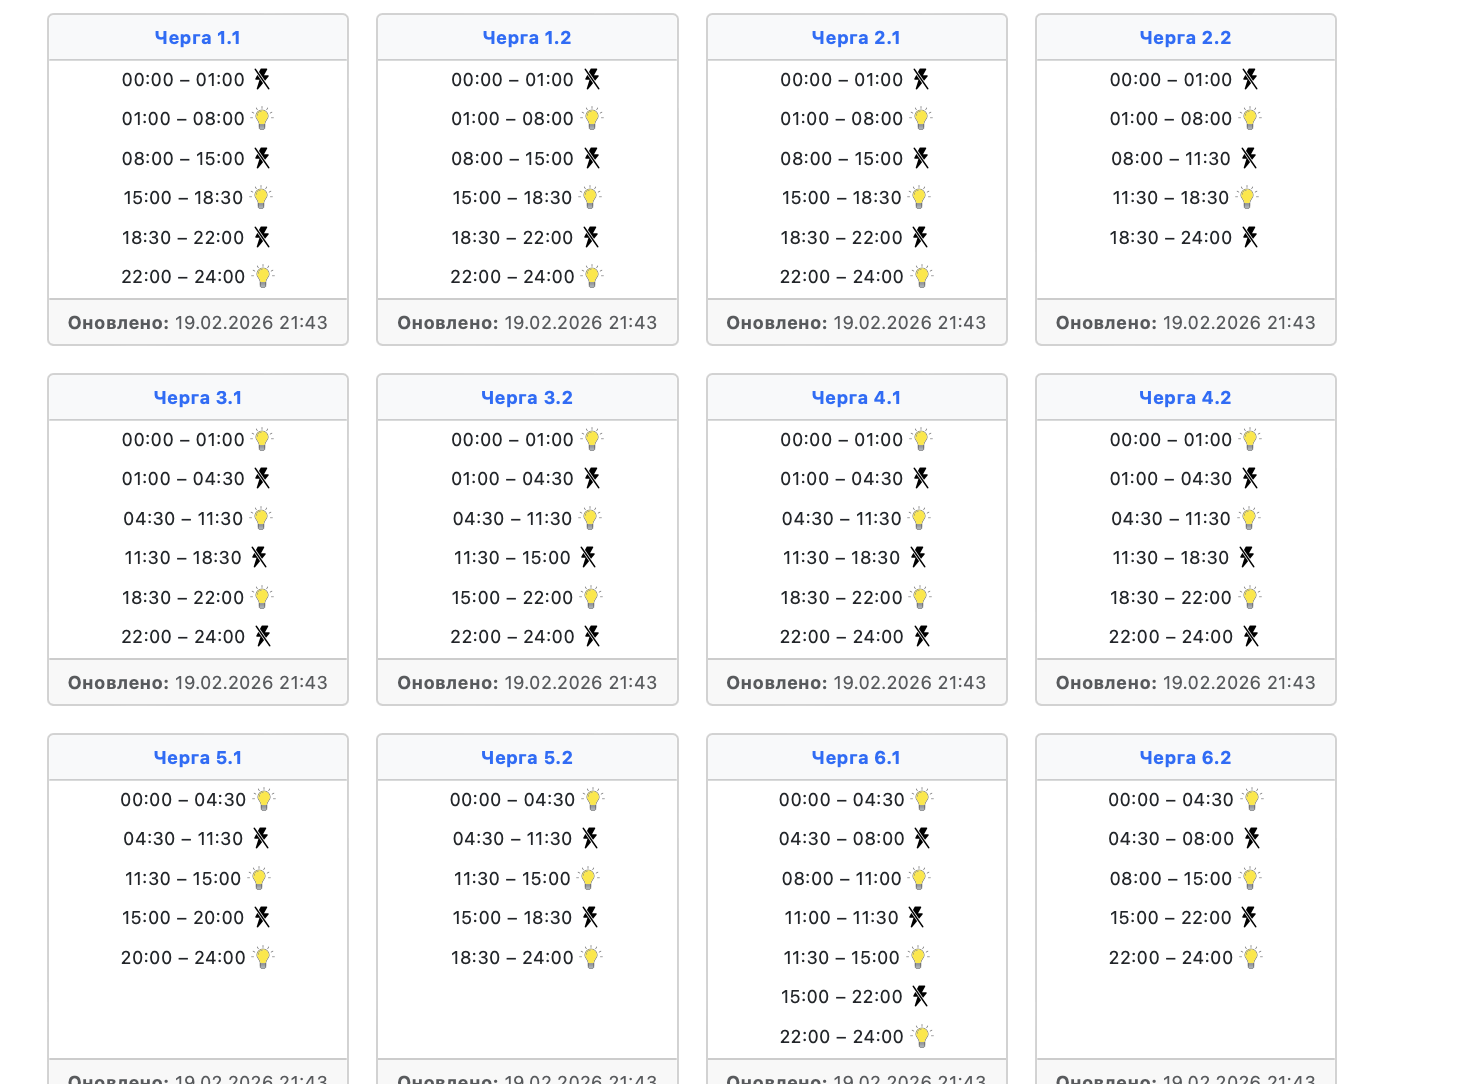Image resolution: width=1460 pixels, height=1084 pixels.
Task: Click the Оновлено timestamp under Черга 2.1
Action: pos(856,323)
